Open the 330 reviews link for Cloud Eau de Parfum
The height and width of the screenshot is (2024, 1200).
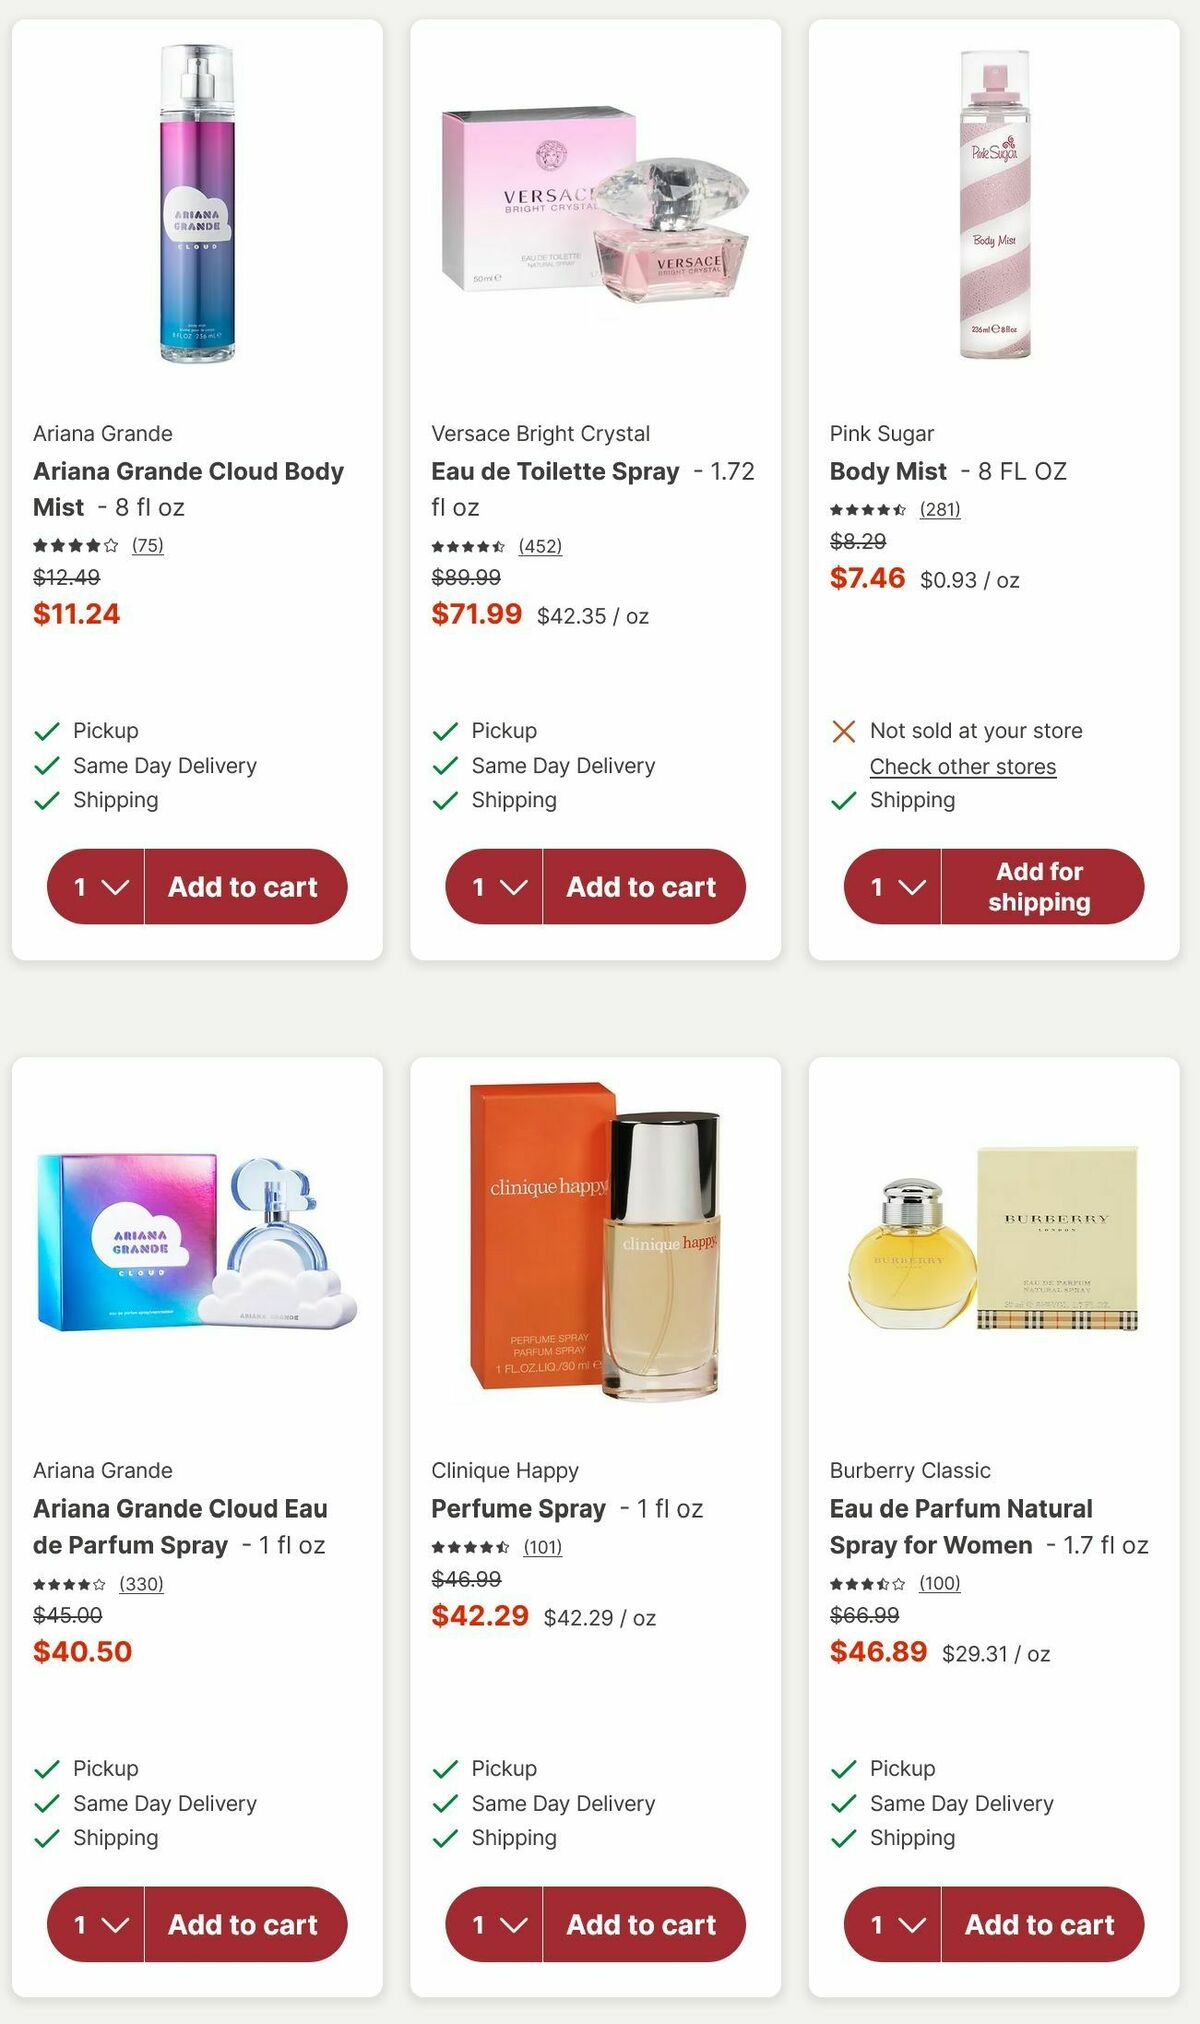tap(140, 1584)
